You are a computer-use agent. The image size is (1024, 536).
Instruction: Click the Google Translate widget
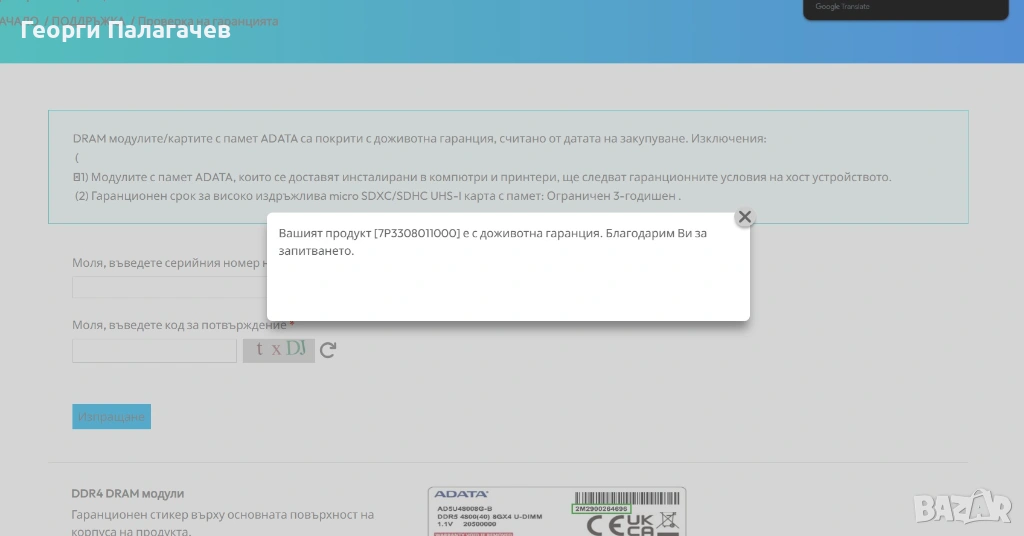click(x=905, y=9)
